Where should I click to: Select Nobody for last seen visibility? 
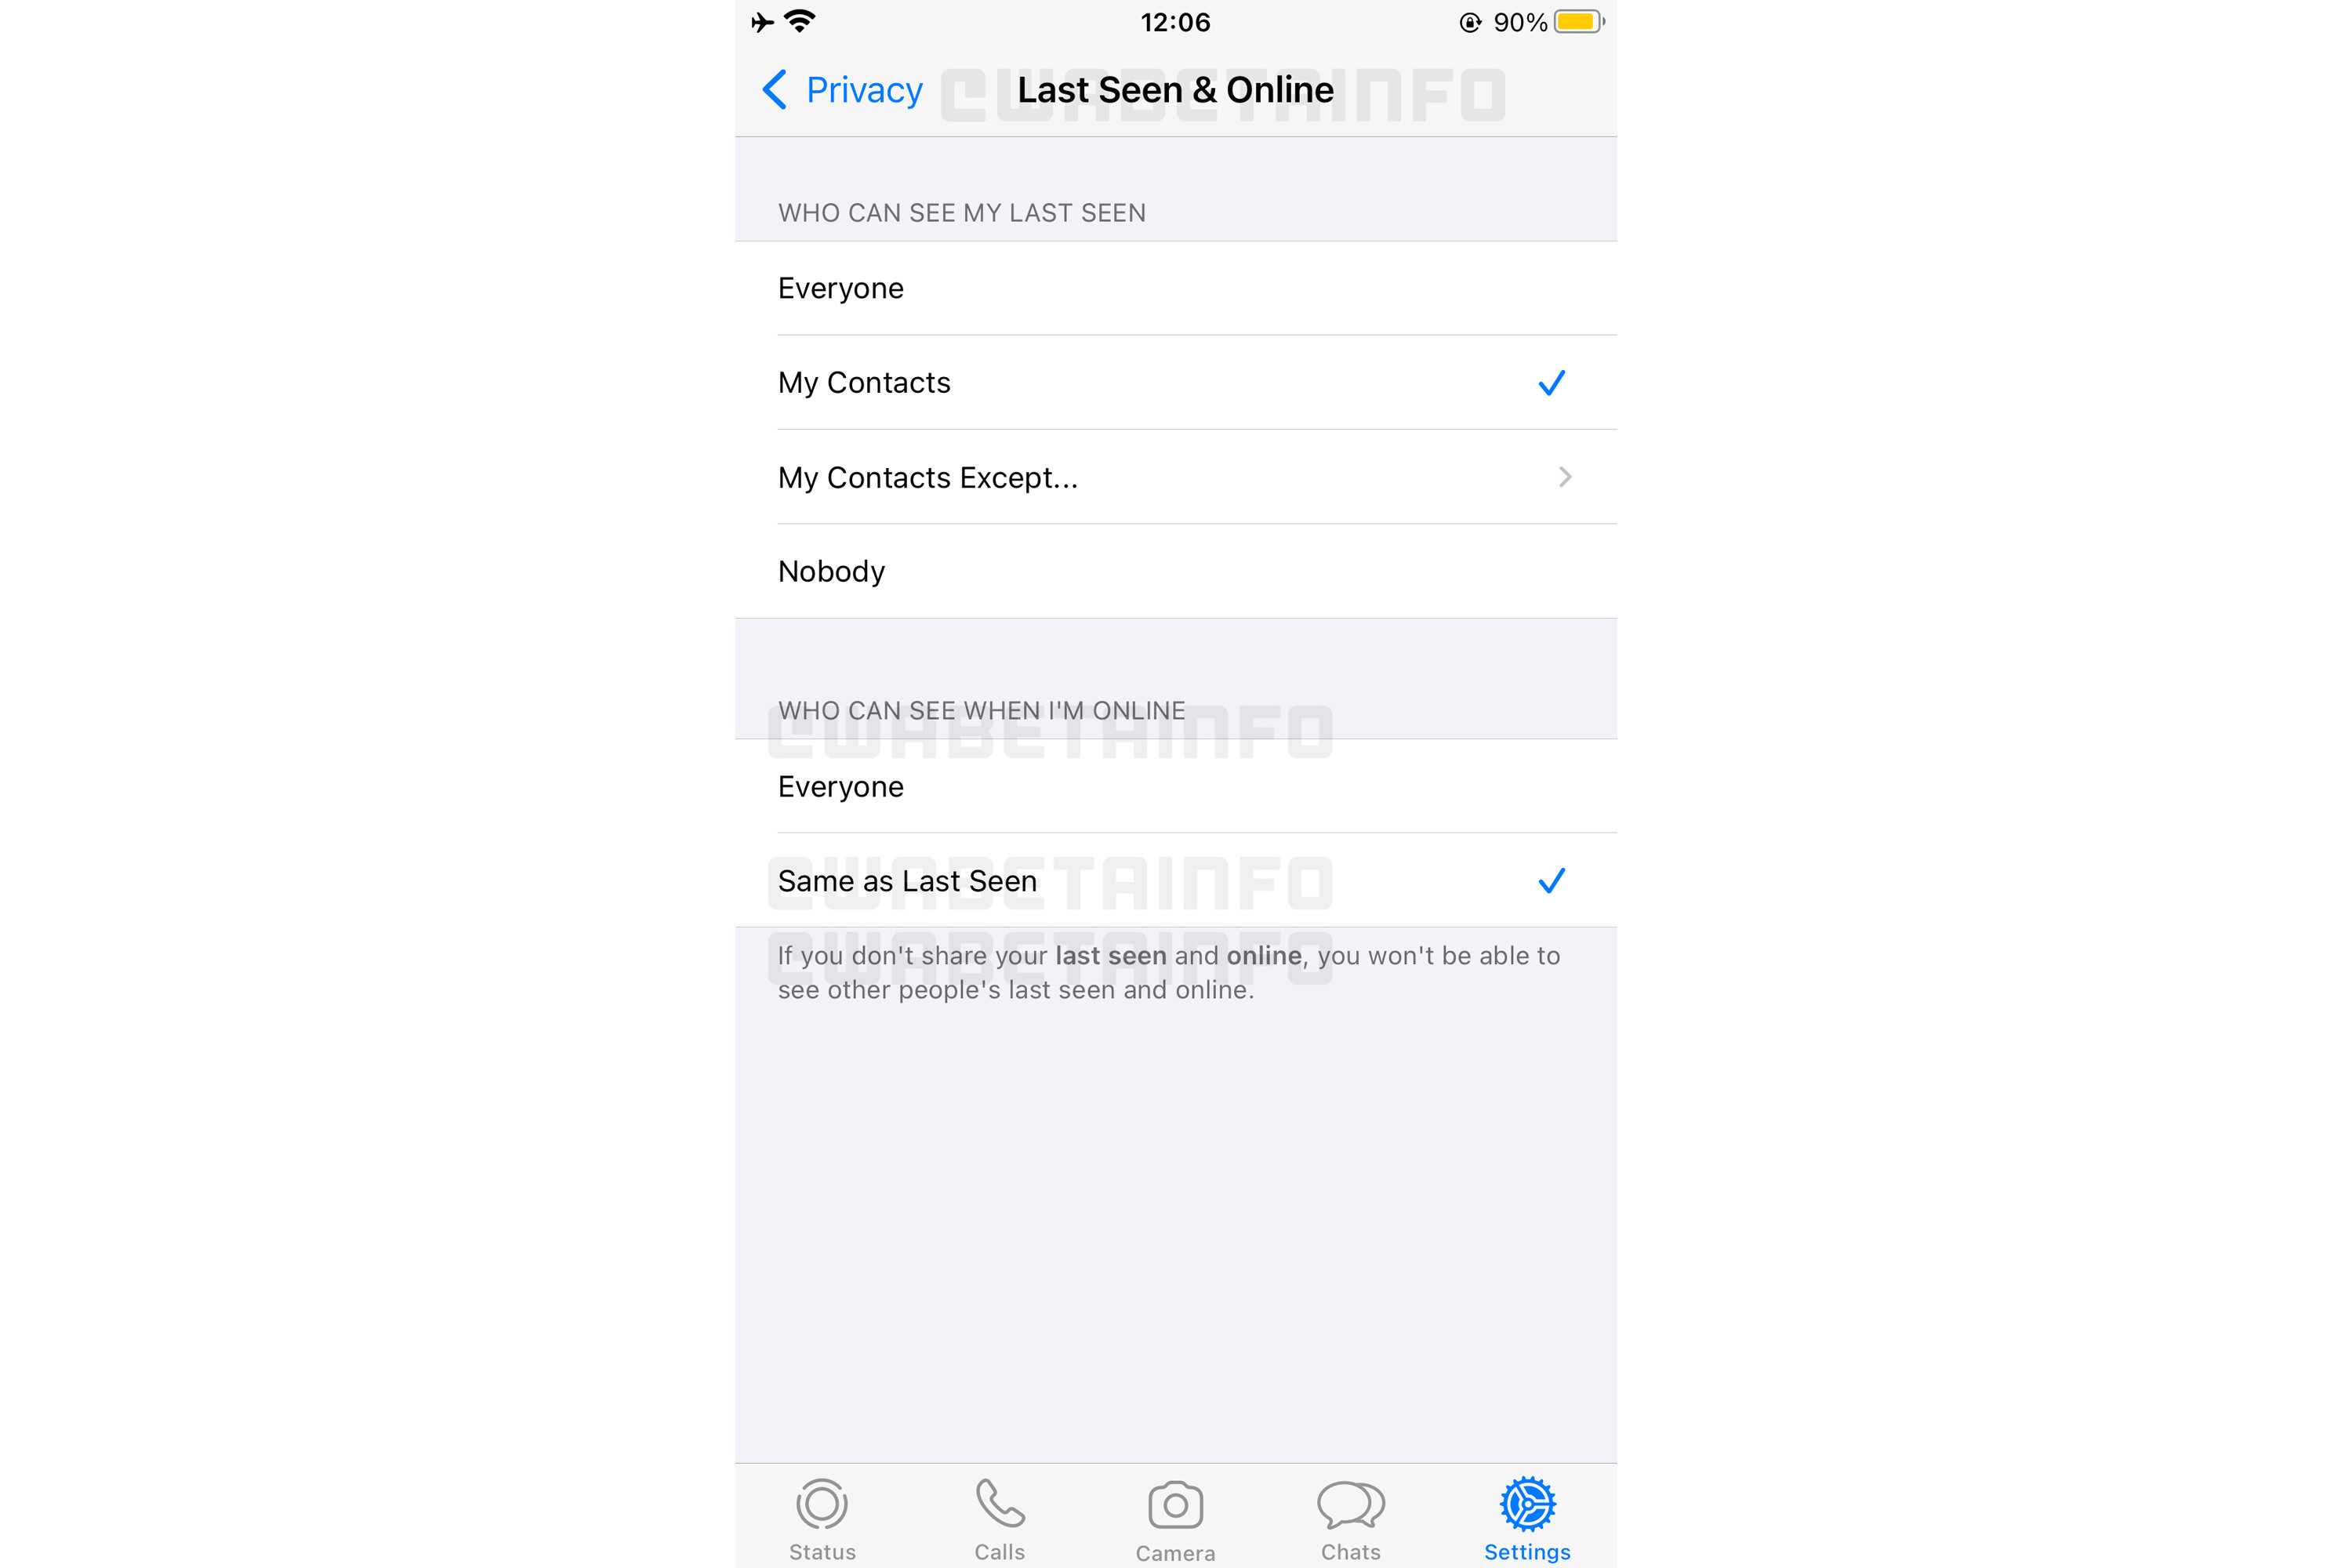point(1176,568)
